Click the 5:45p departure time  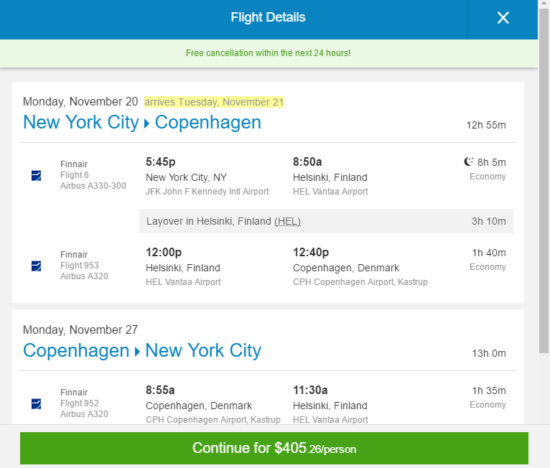click(161, 162)
